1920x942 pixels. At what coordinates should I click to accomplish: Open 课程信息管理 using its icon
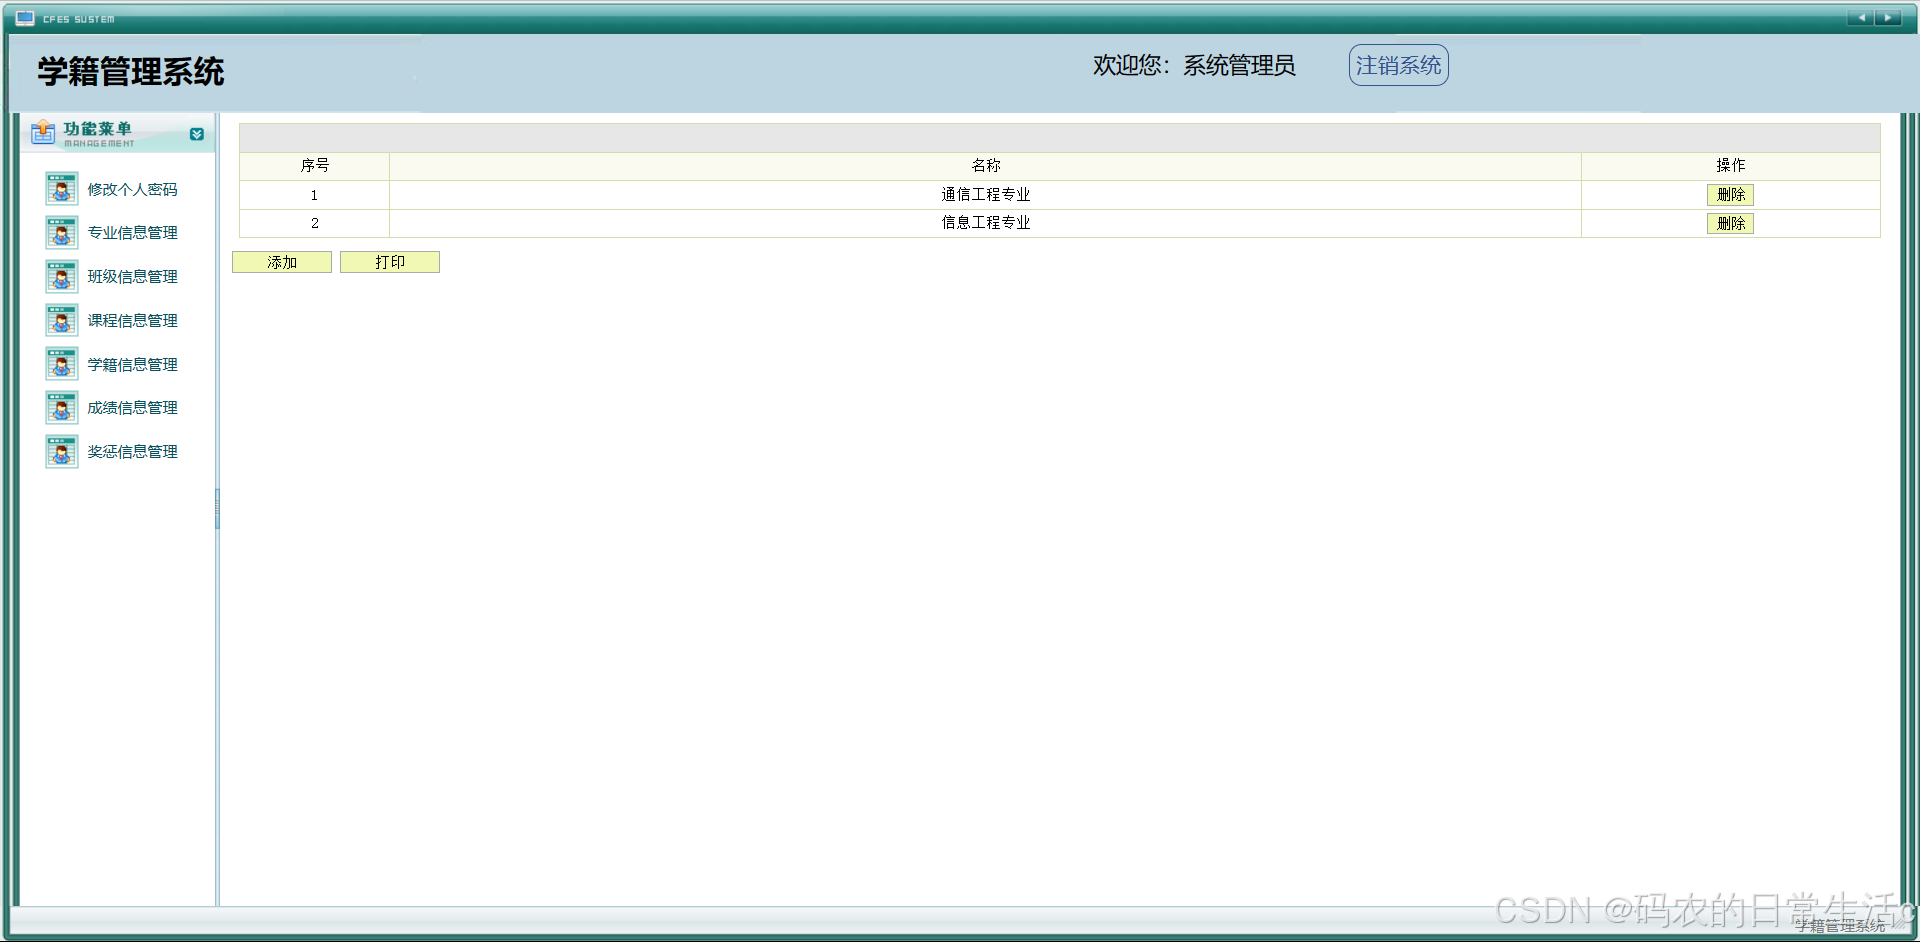pyautogui.click(x=61, y=320)
